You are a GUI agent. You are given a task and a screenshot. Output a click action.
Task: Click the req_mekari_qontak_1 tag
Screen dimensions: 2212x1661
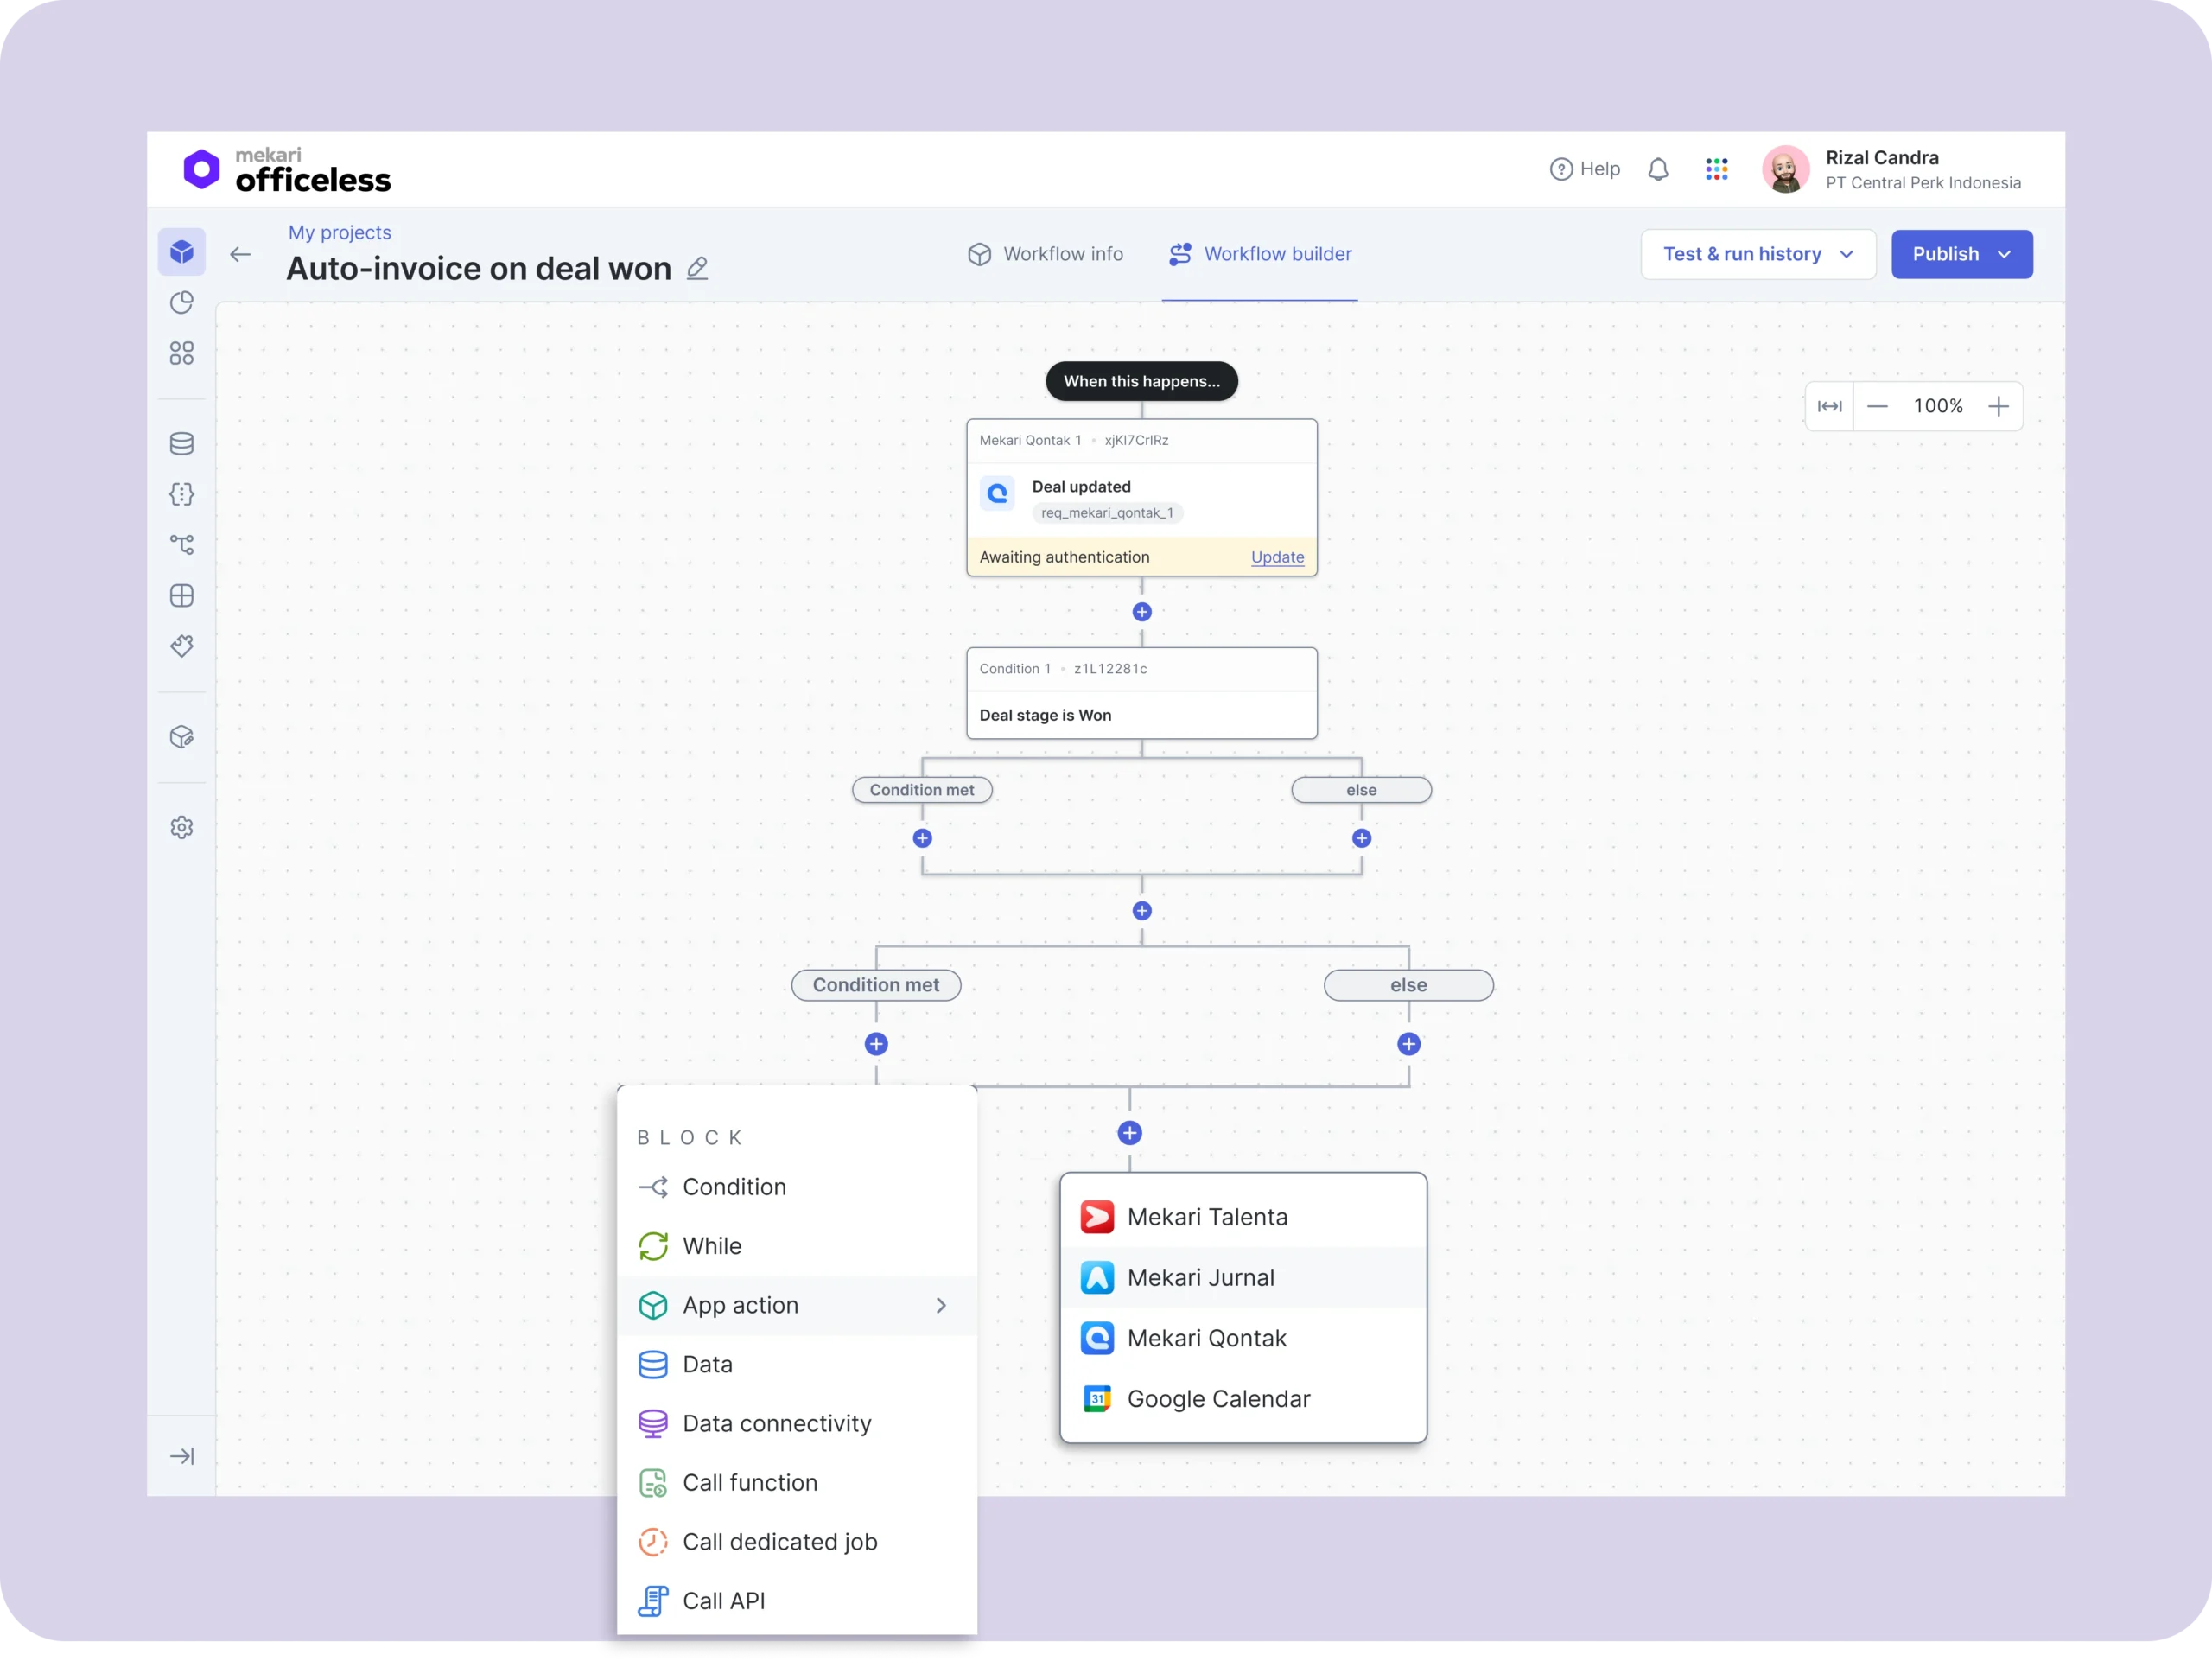(x=1107, y=513)
